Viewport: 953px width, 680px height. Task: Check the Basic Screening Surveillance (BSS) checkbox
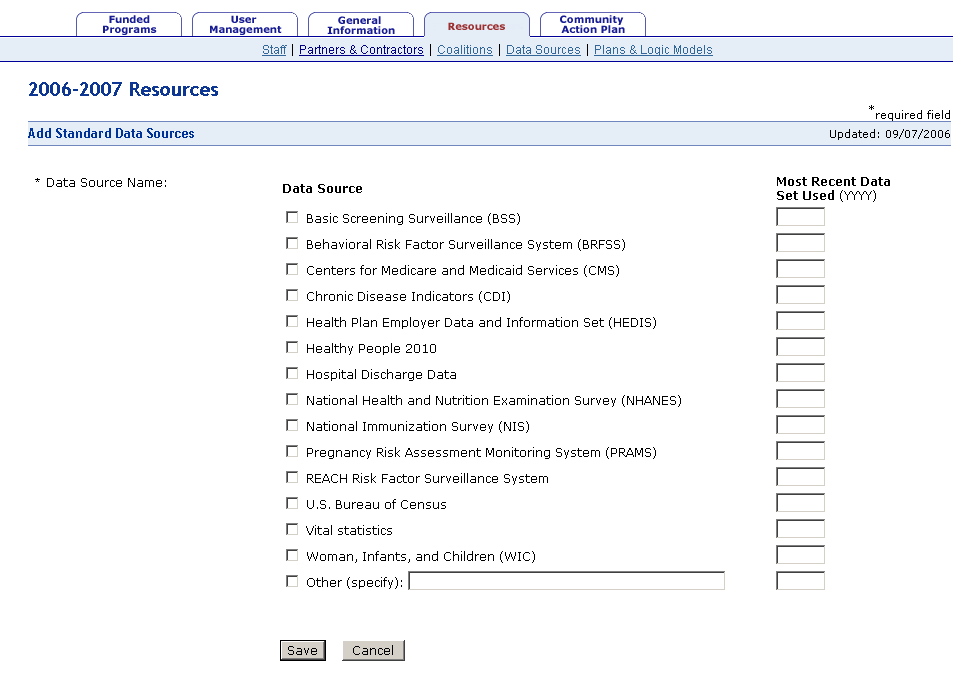(x=292, y=217)
